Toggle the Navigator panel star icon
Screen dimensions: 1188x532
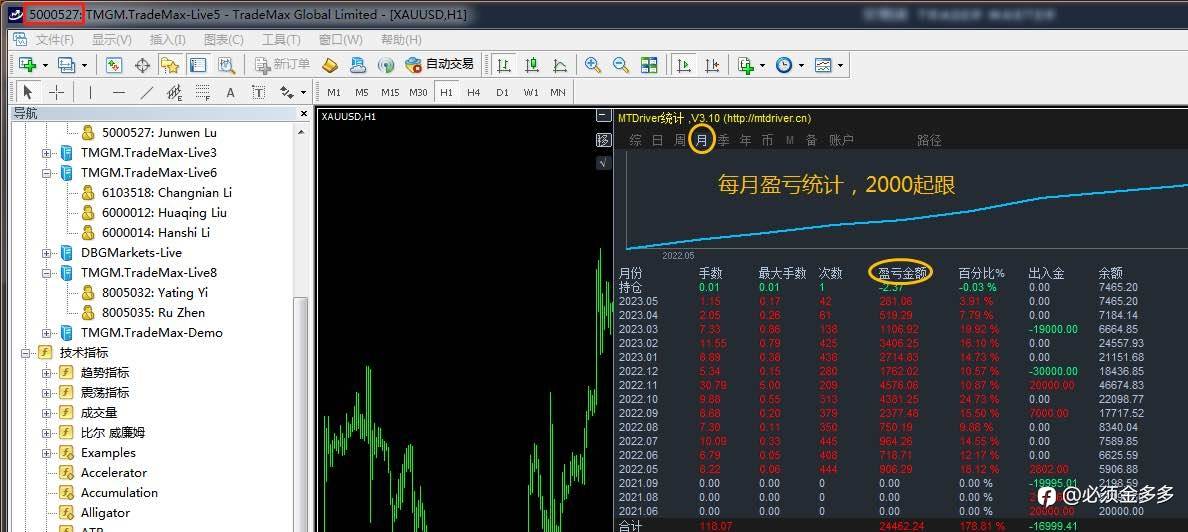pos(169,65)
